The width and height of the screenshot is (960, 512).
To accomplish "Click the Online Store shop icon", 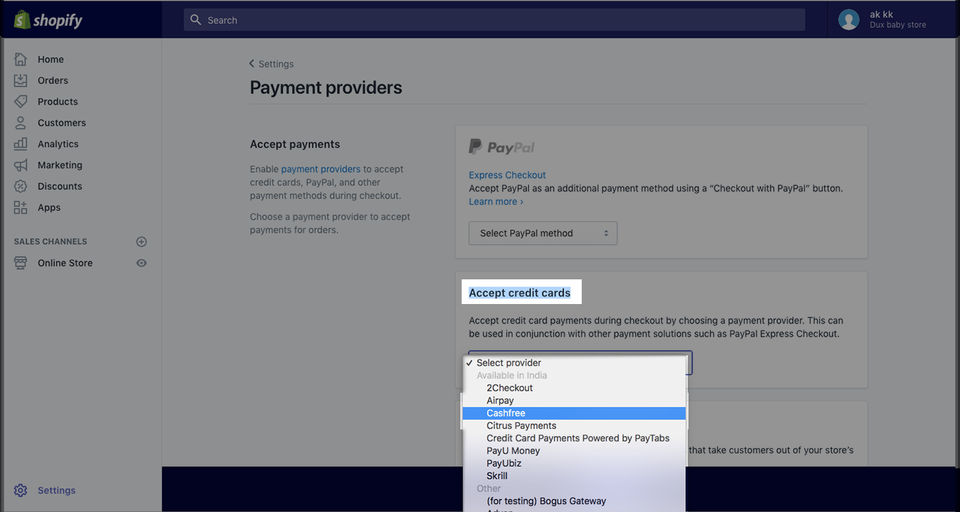I will 21,263.
